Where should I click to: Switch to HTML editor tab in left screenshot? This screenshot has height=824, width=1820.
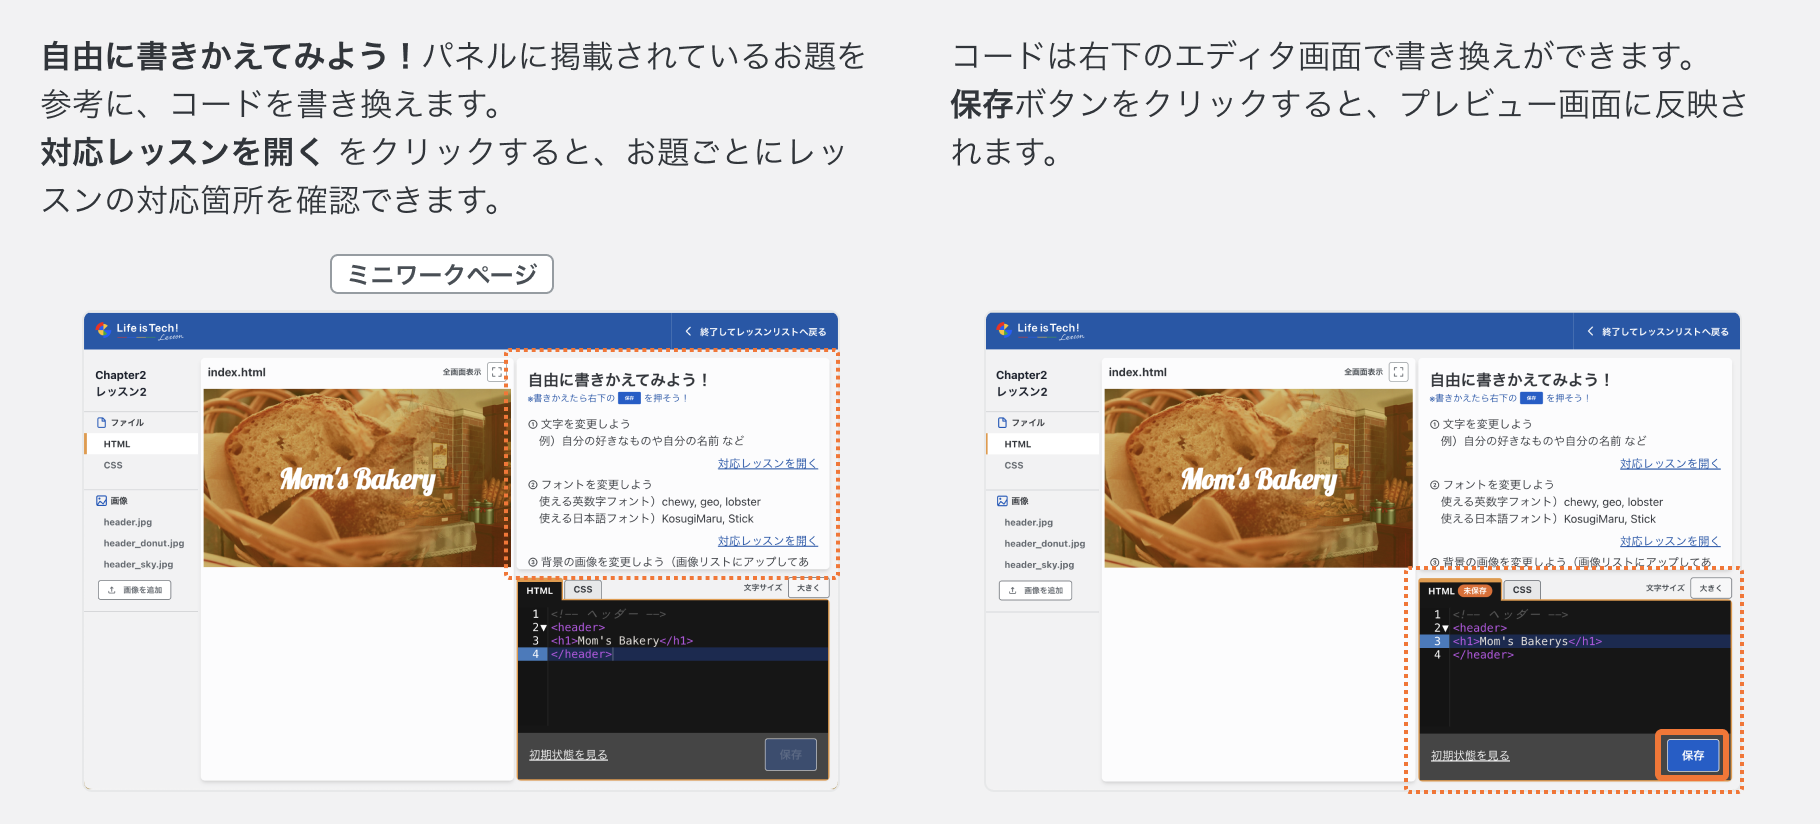[540, 590]
